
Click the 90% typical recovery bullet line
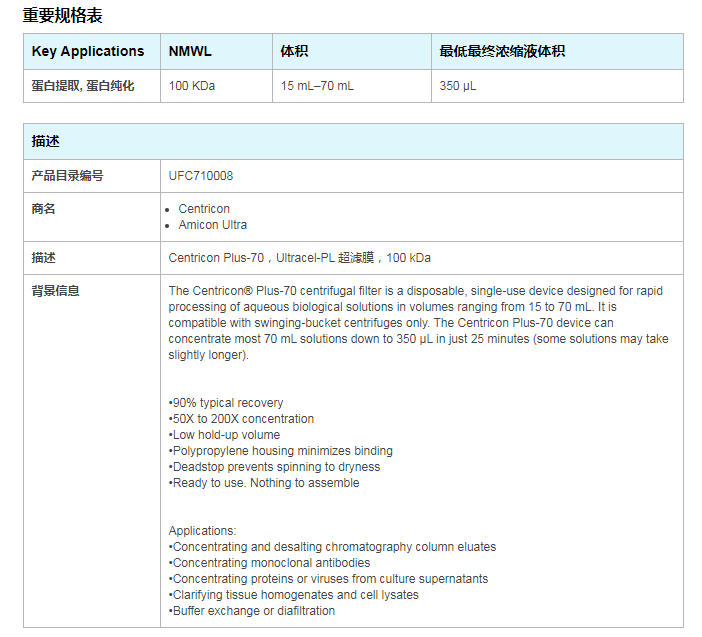tap(226, 403)
